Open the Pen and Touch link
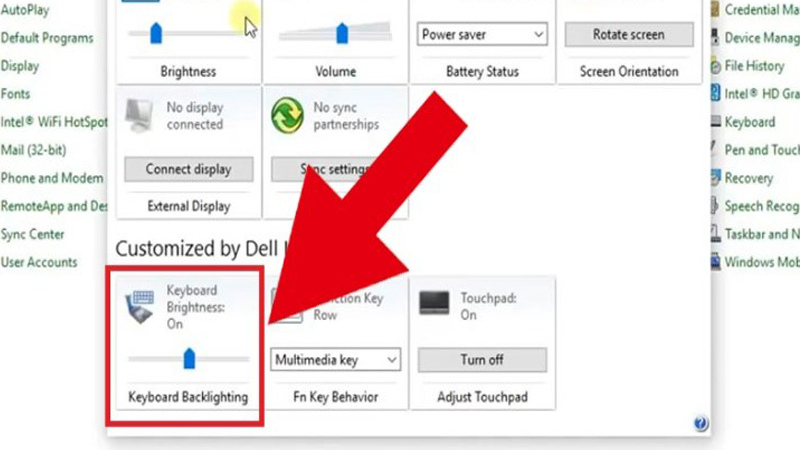 tap(762, 150)
